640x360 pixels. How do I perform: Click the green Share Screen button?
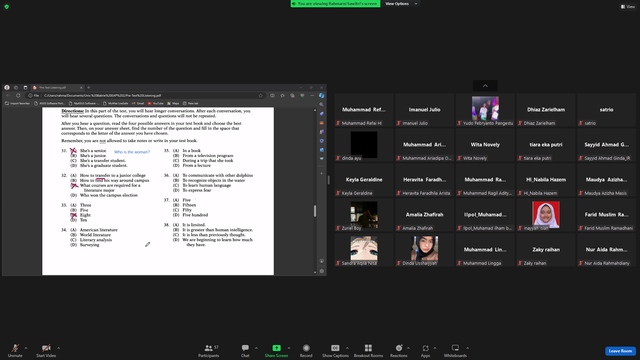pos(276,350)
